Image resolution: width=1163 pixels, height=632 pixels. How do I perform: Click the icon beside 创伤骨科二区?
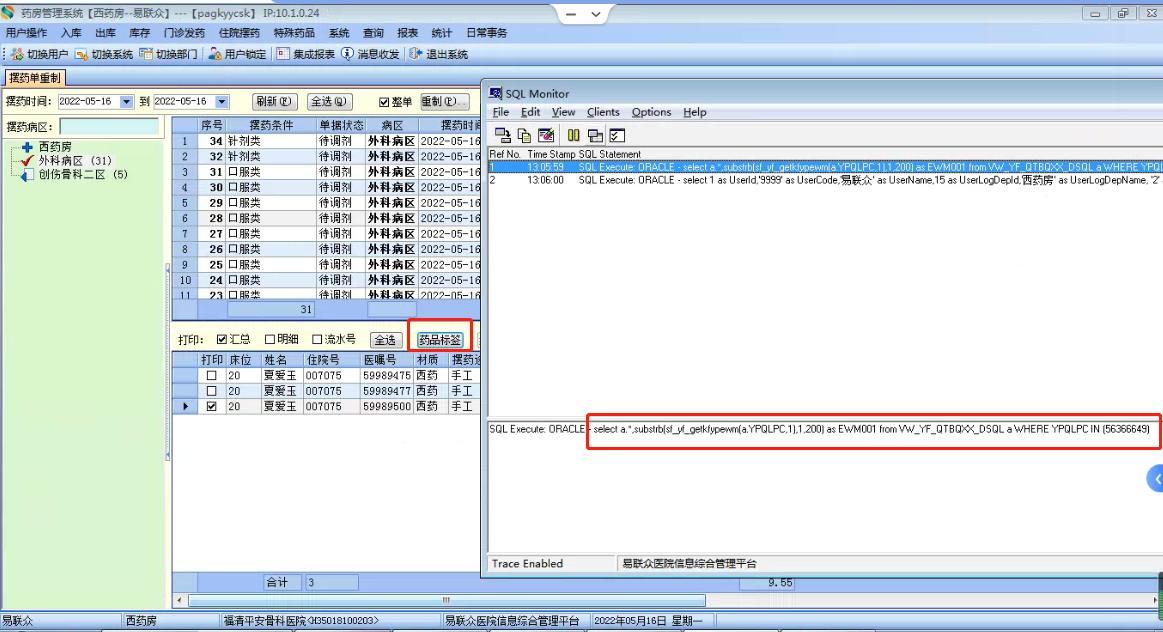click(27, 175)
